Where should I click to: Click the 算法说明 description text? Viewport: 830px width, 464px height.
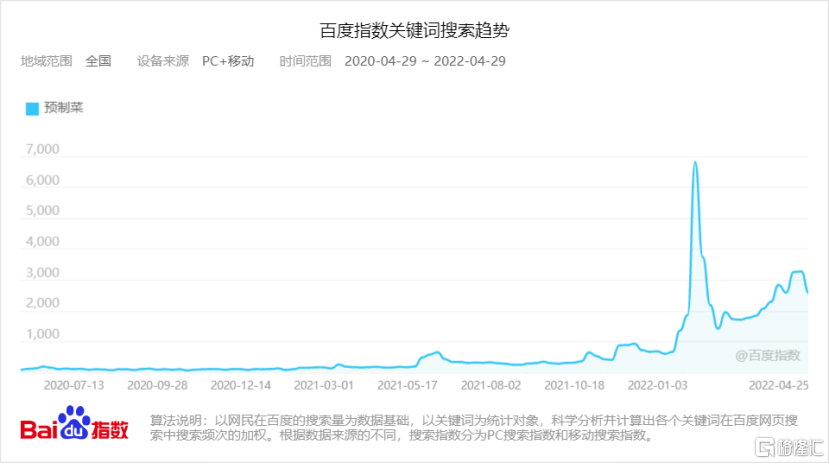coord(474,428)
